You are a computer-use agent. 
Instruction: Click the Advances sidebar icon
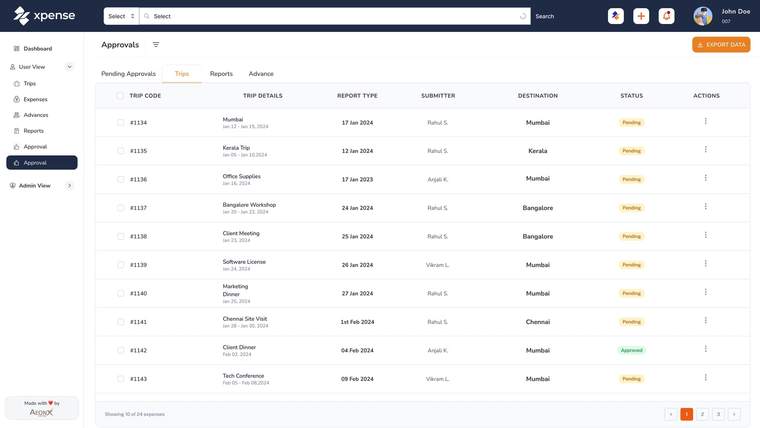(x=16, y=115)
